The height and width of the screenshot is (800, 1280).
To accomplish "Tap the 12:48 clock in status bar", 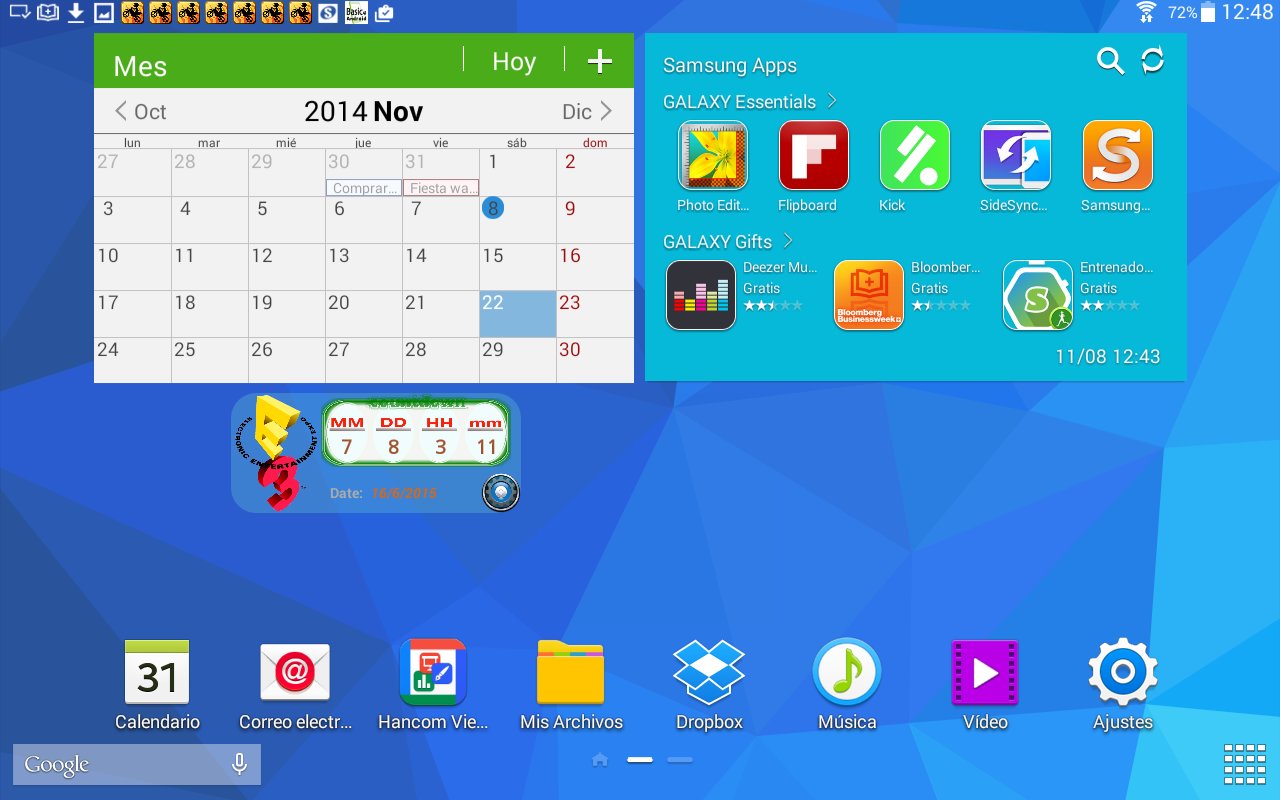I will pos(1247,12).
